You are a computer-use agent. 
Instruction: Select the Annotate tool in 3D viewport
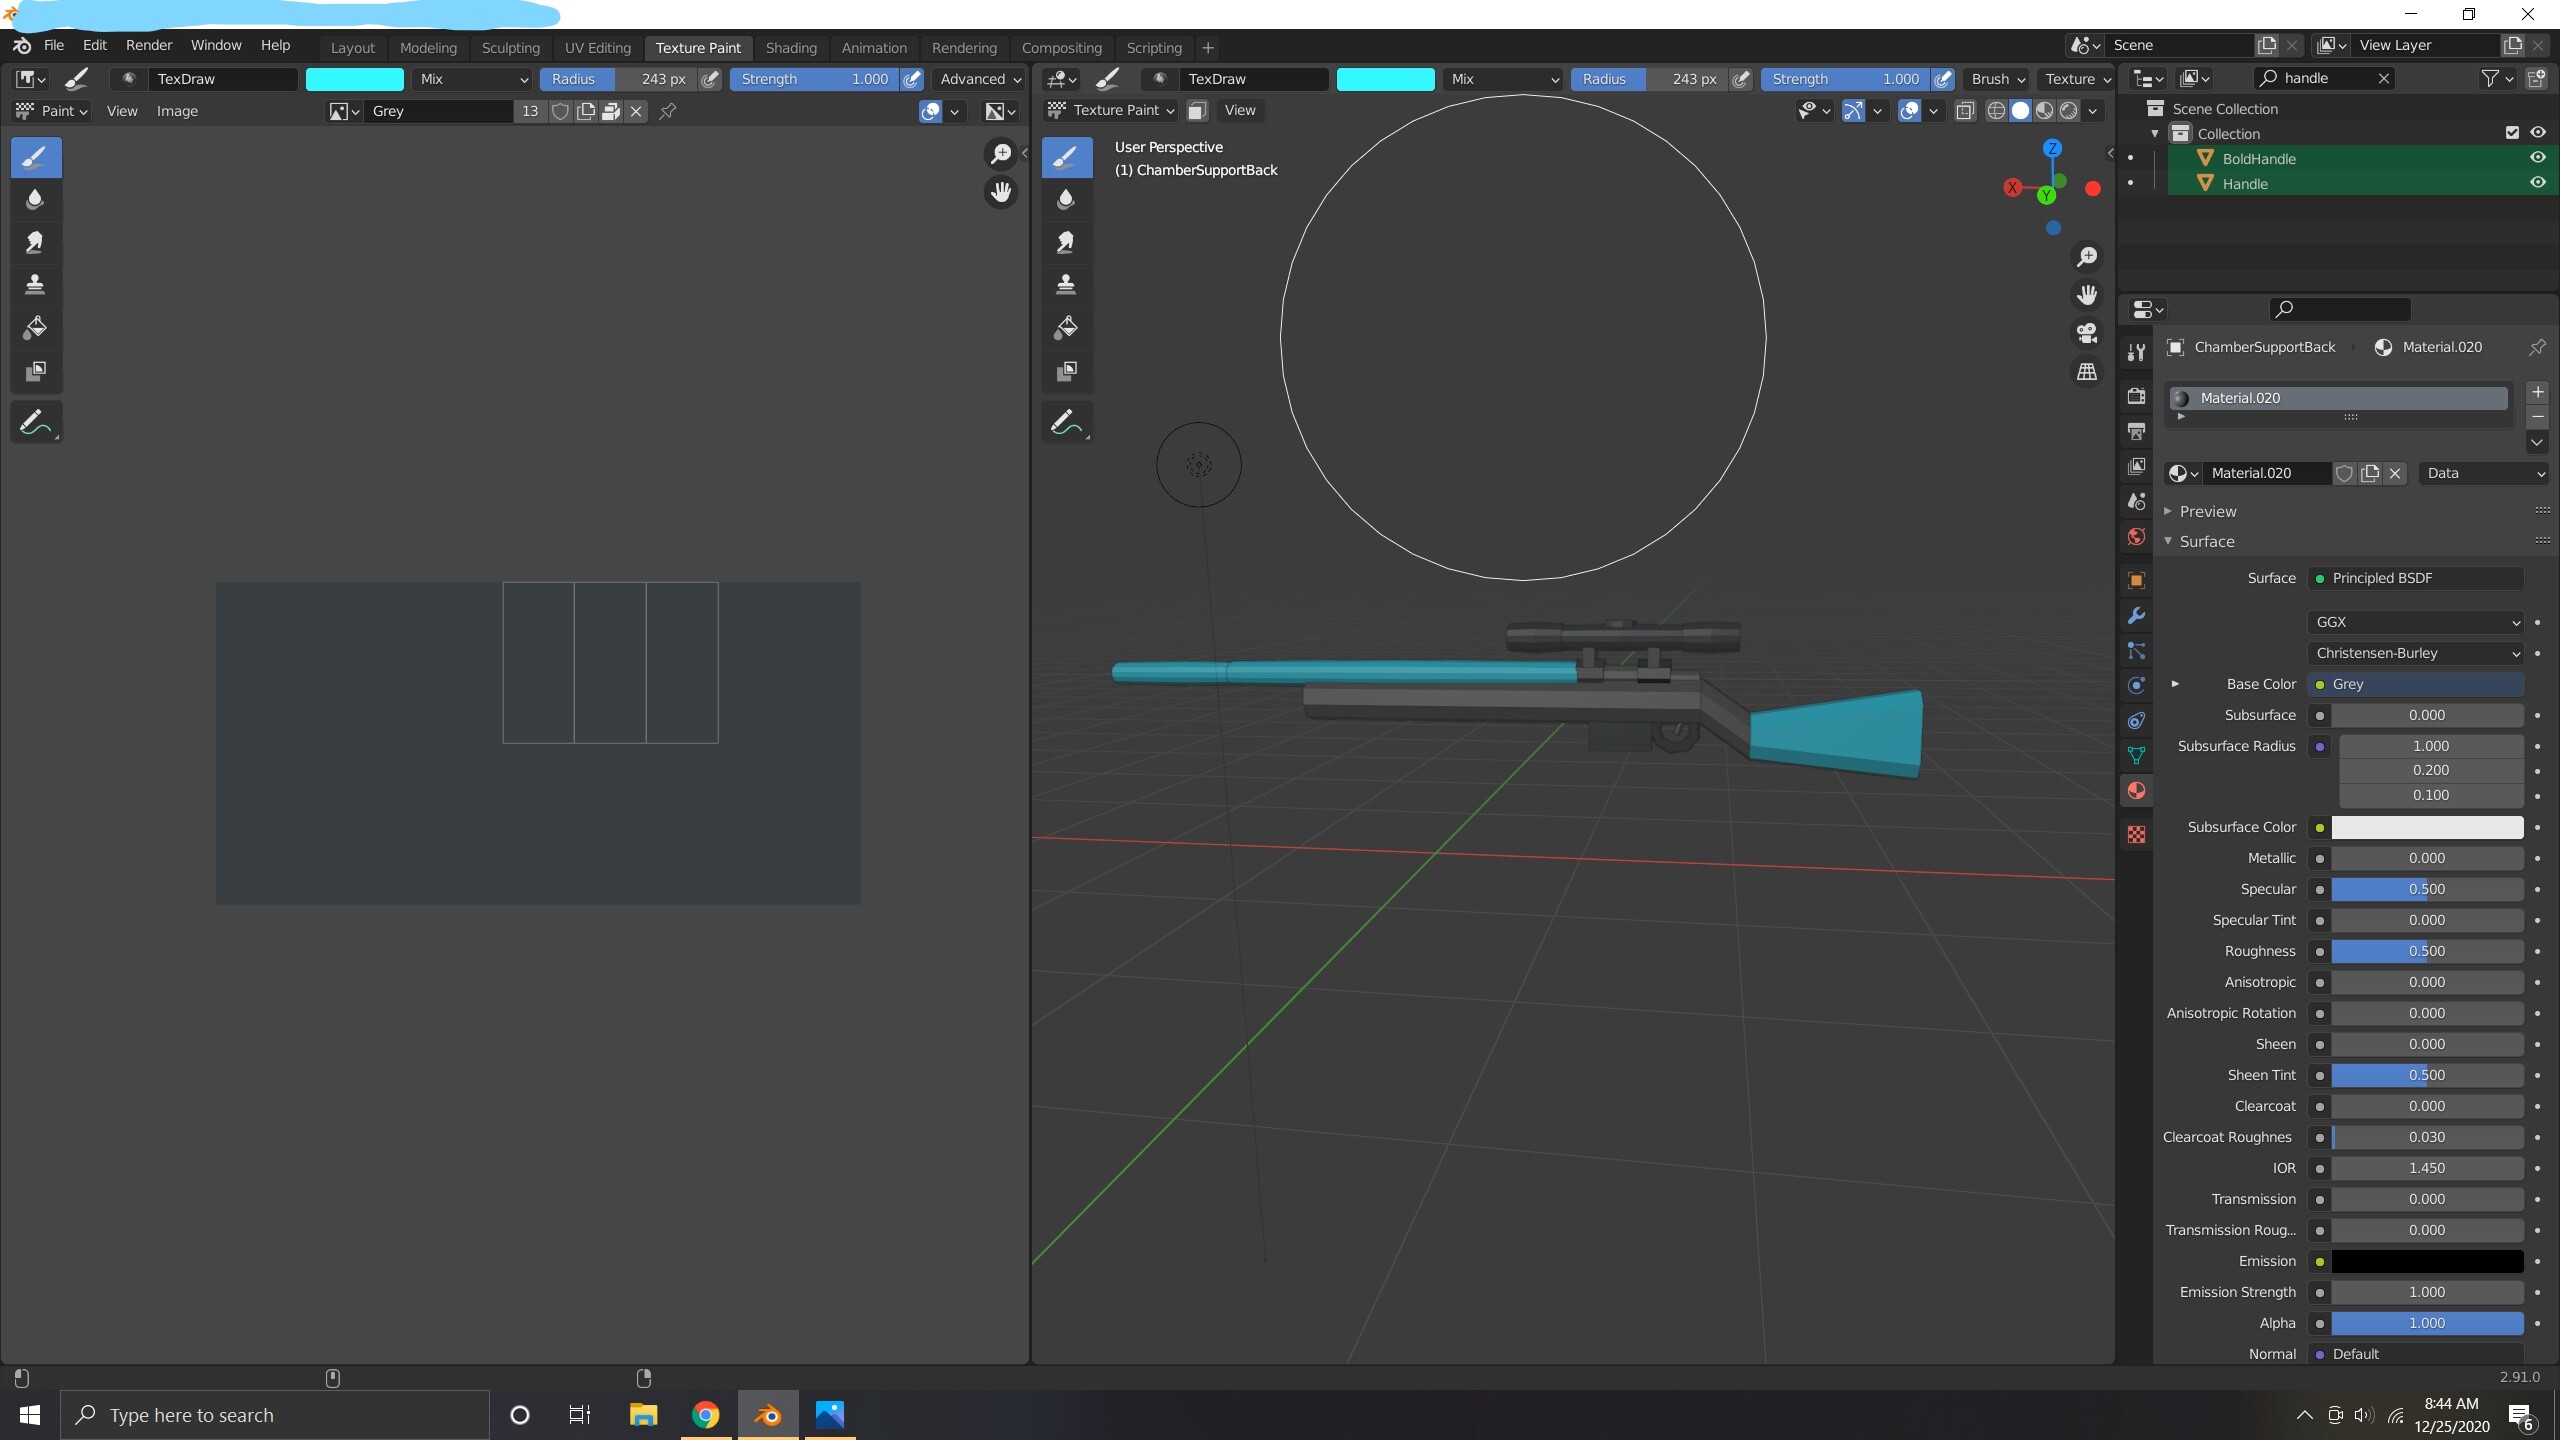tap(1066, 423)
